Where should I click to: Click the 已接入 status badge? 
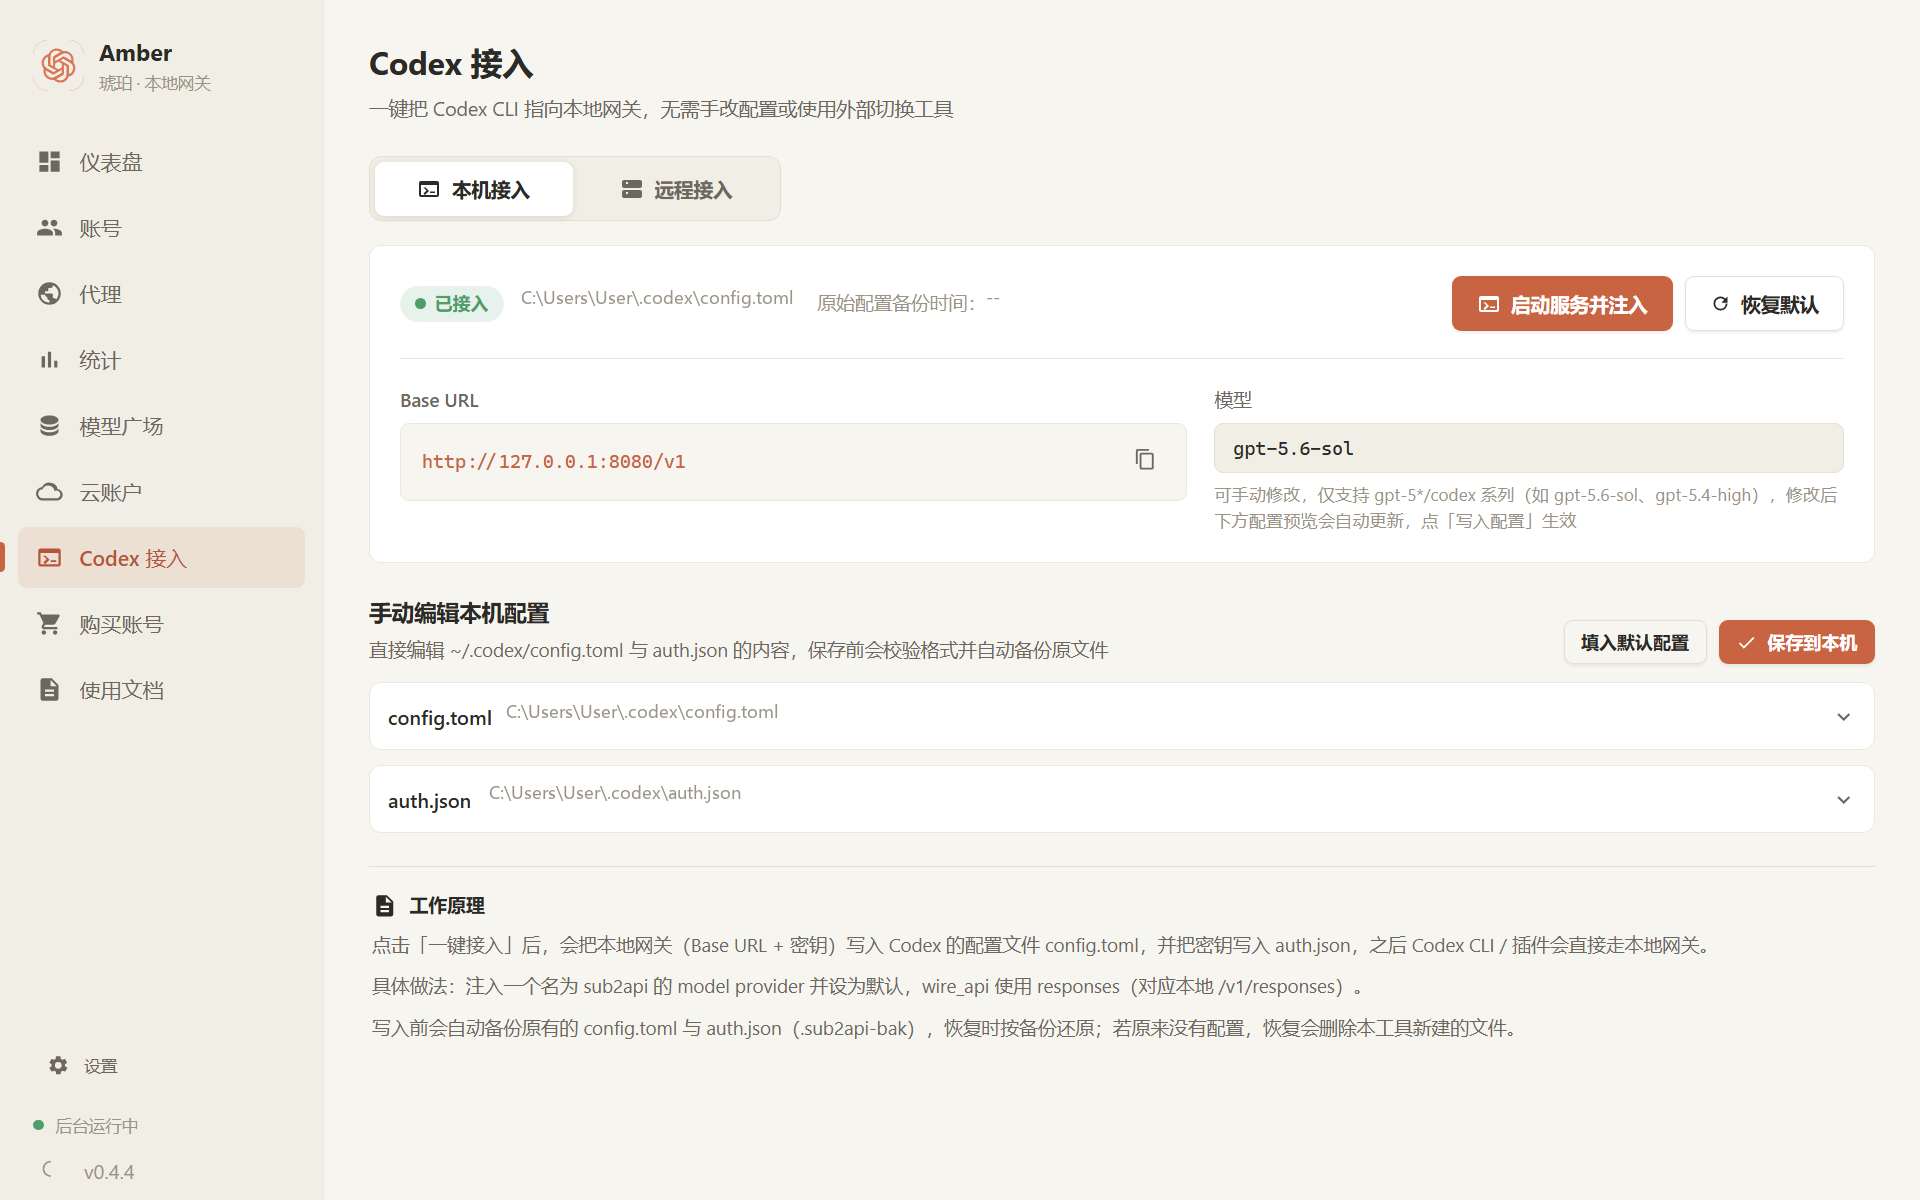point(452,303)
